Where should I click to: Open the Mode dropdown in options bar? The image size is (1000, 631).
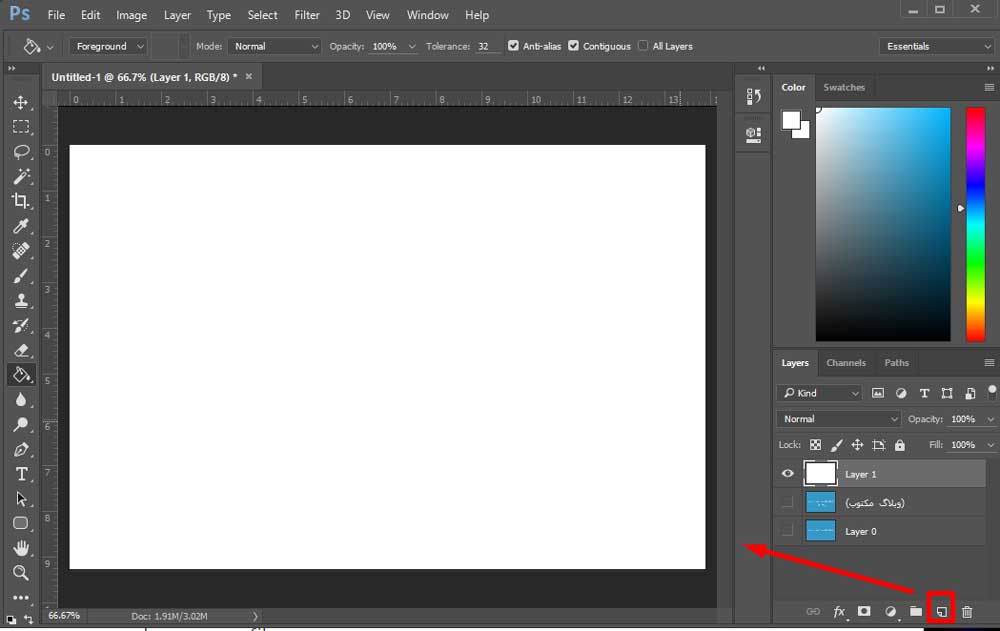coord(276,47)
